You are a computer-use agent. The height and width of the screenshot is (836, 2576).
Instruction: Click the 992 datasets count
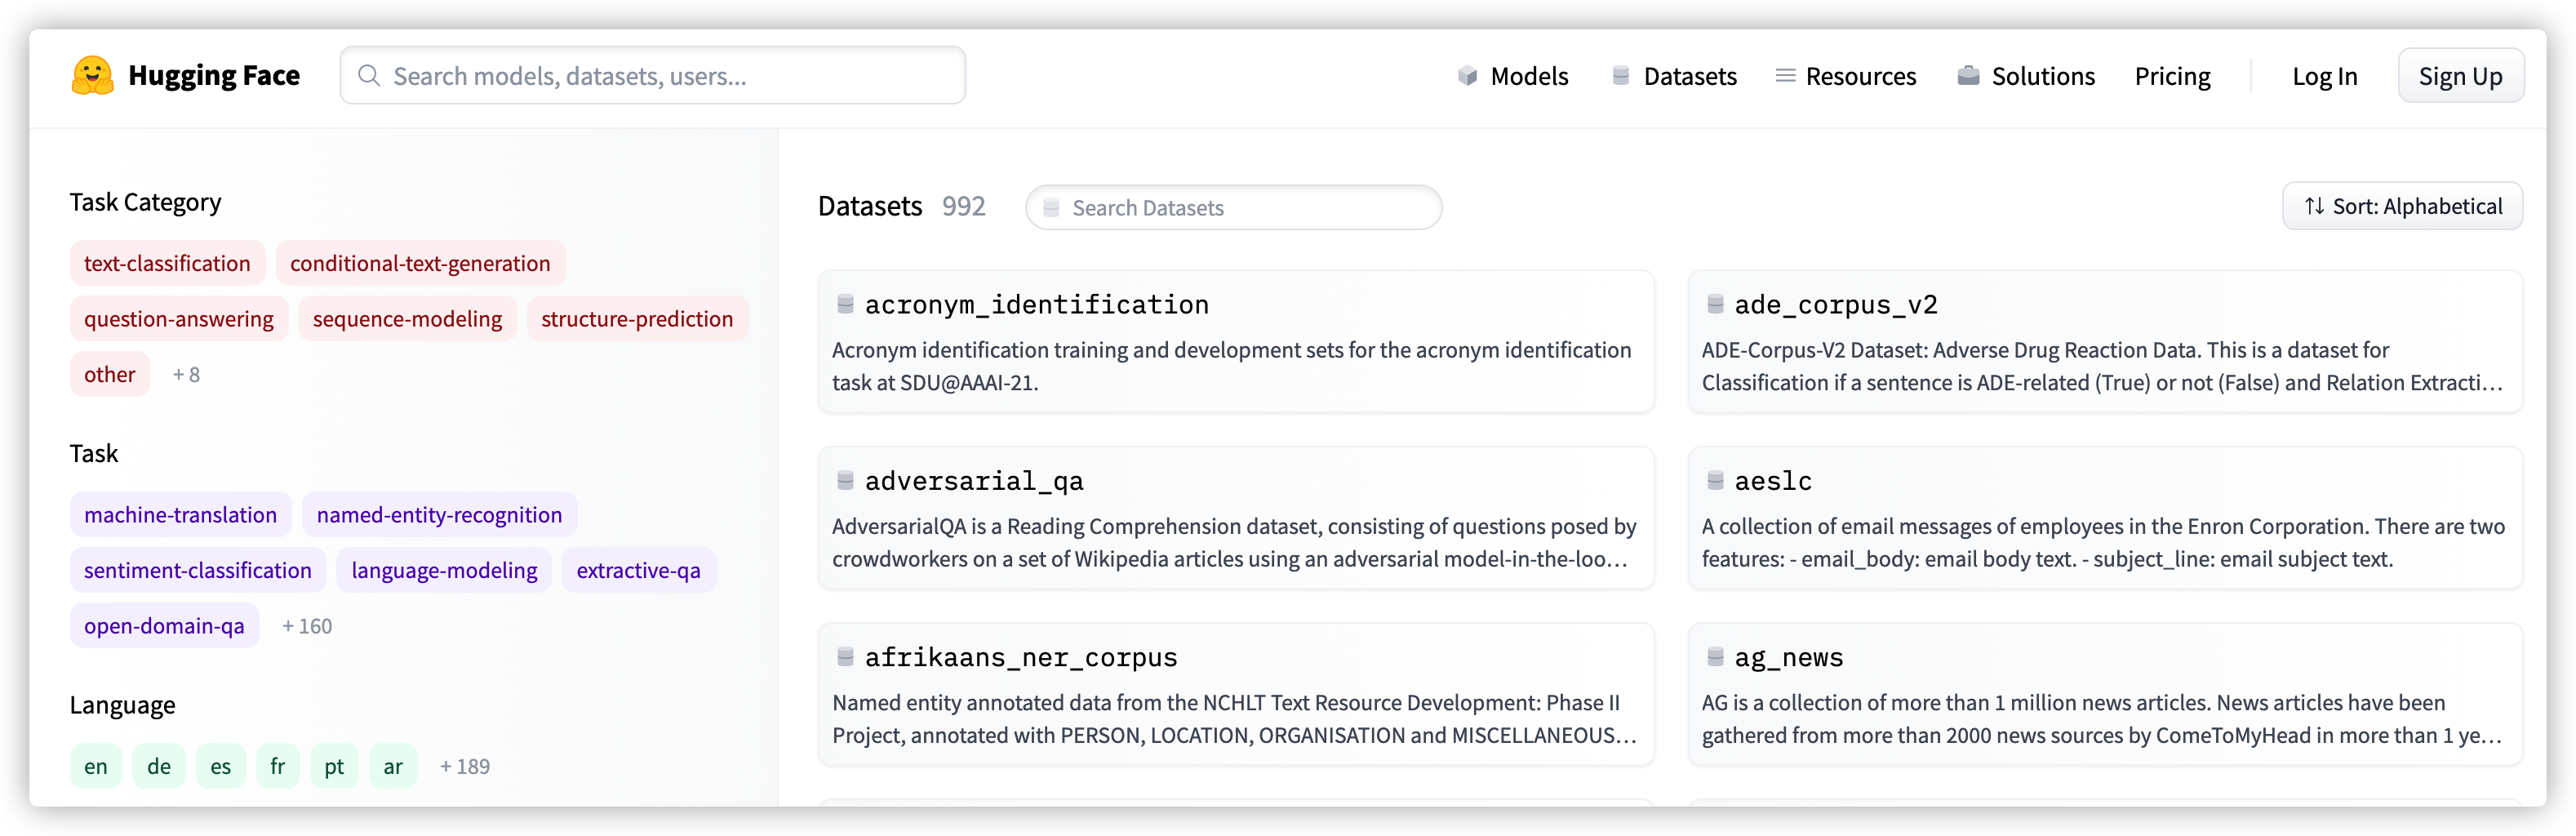[x=963, y=206]
